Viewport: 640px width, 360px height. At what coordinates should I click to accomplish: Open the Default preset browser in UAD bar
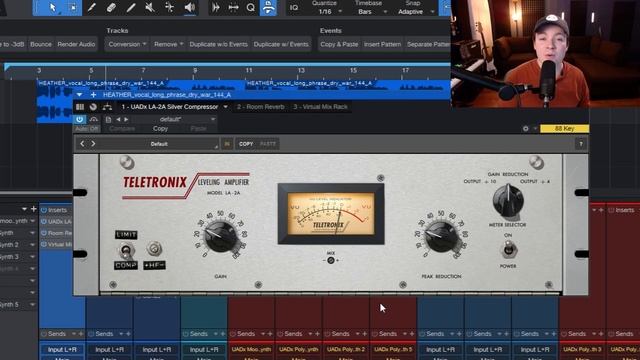point(159,144)
